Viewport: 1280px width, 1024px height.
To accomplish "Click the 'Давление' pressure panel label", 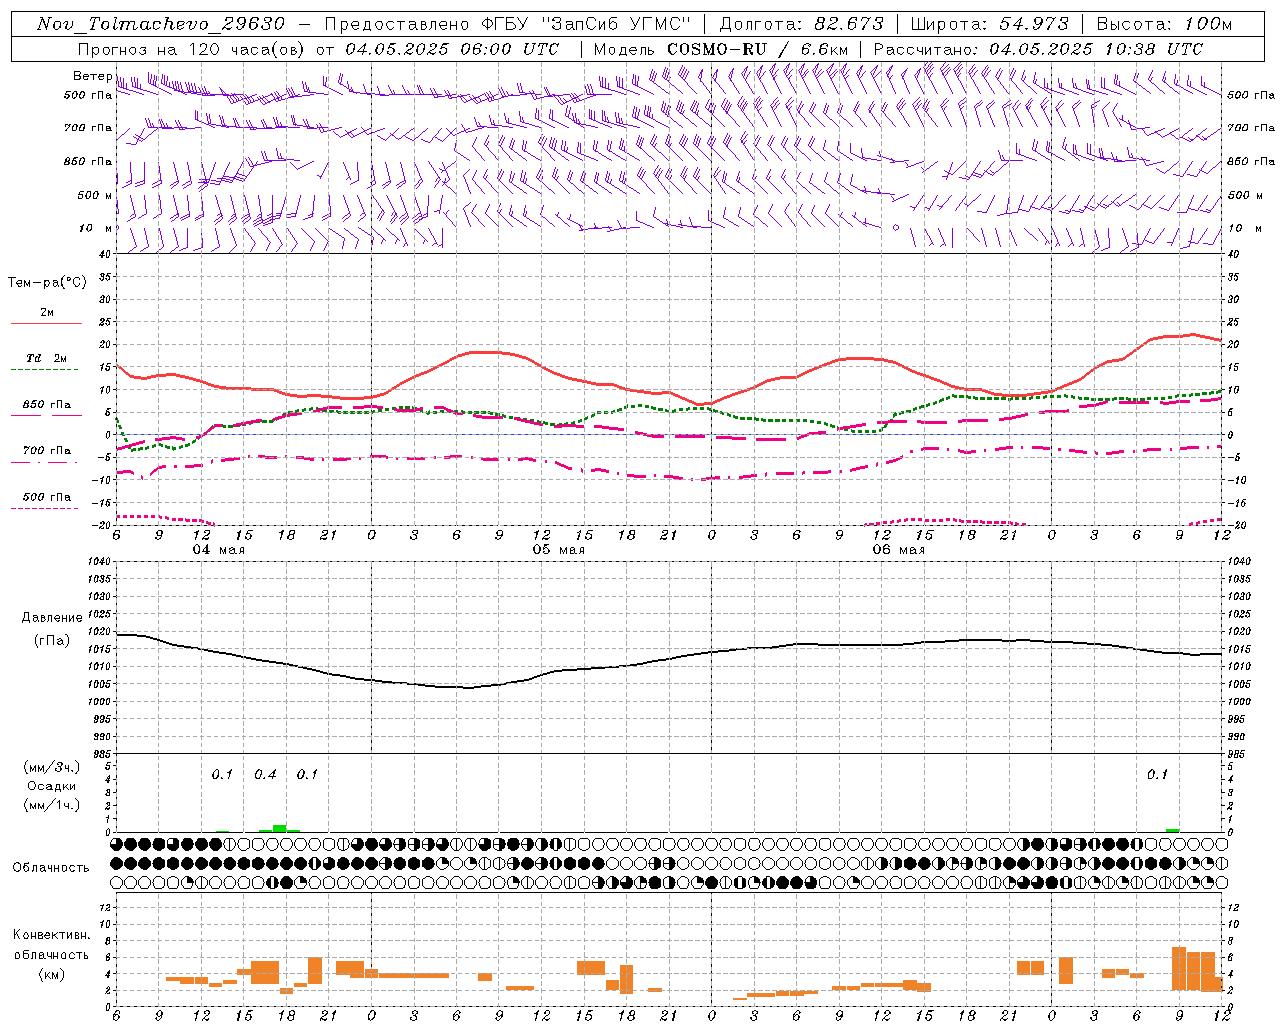I will pos(52,618).
